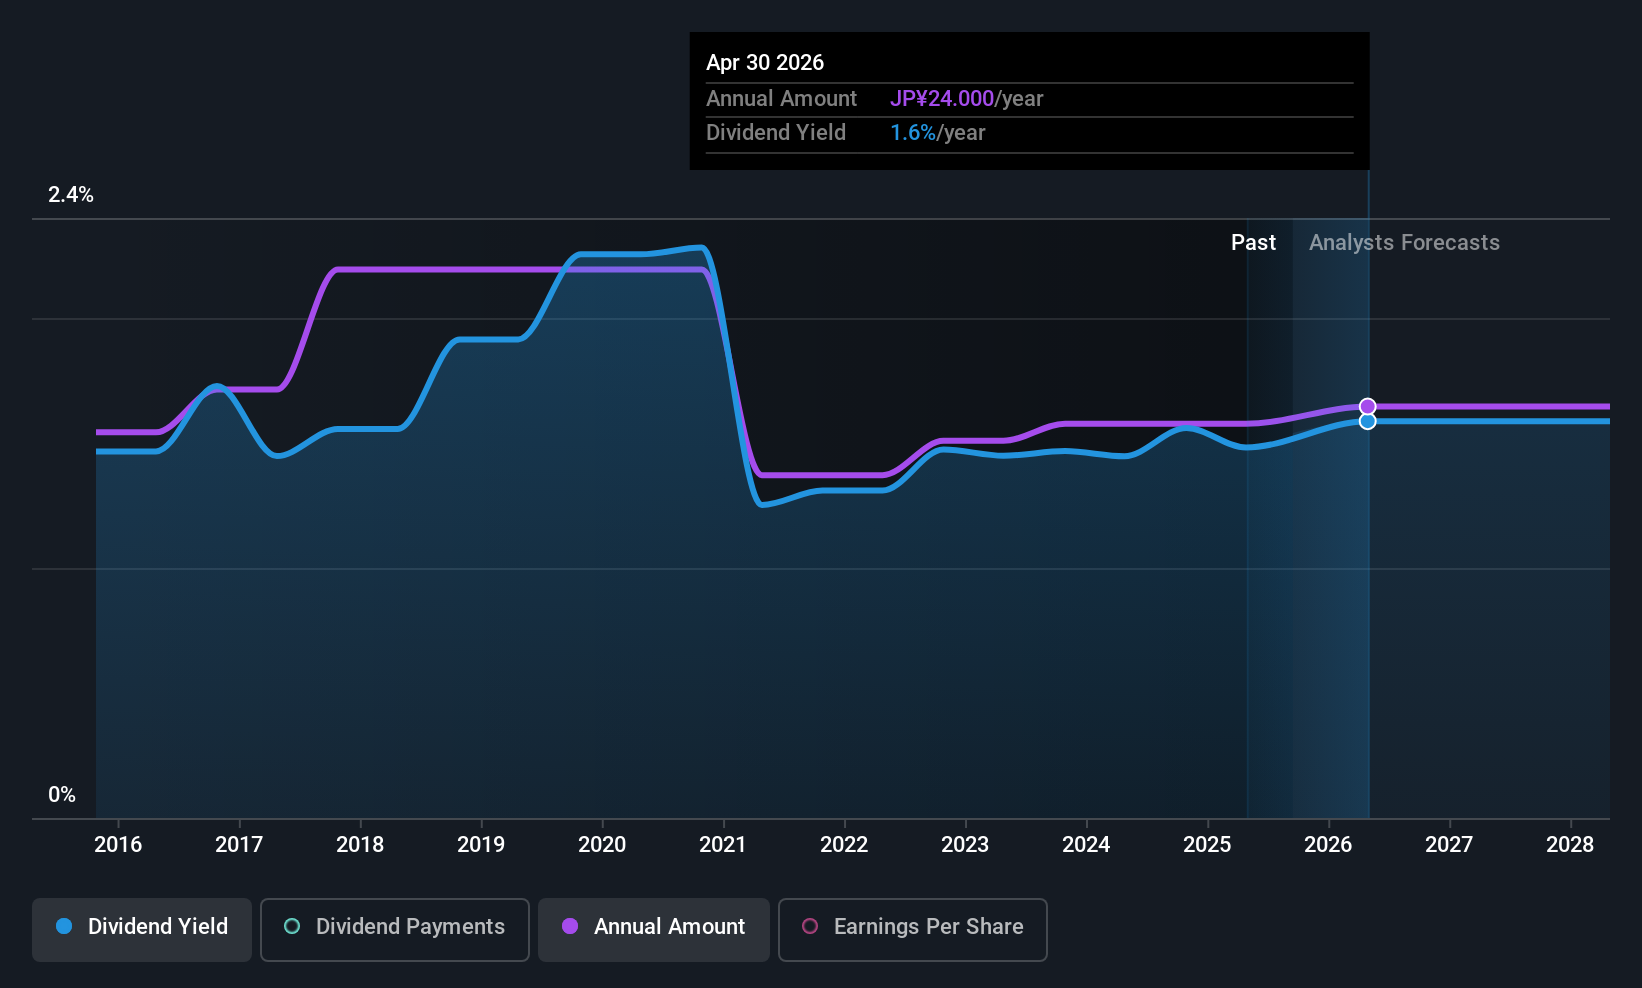This screenshot has height=988, width=1642.
Task: Click the 2022 x-axis label
Action: coord(844,845)
